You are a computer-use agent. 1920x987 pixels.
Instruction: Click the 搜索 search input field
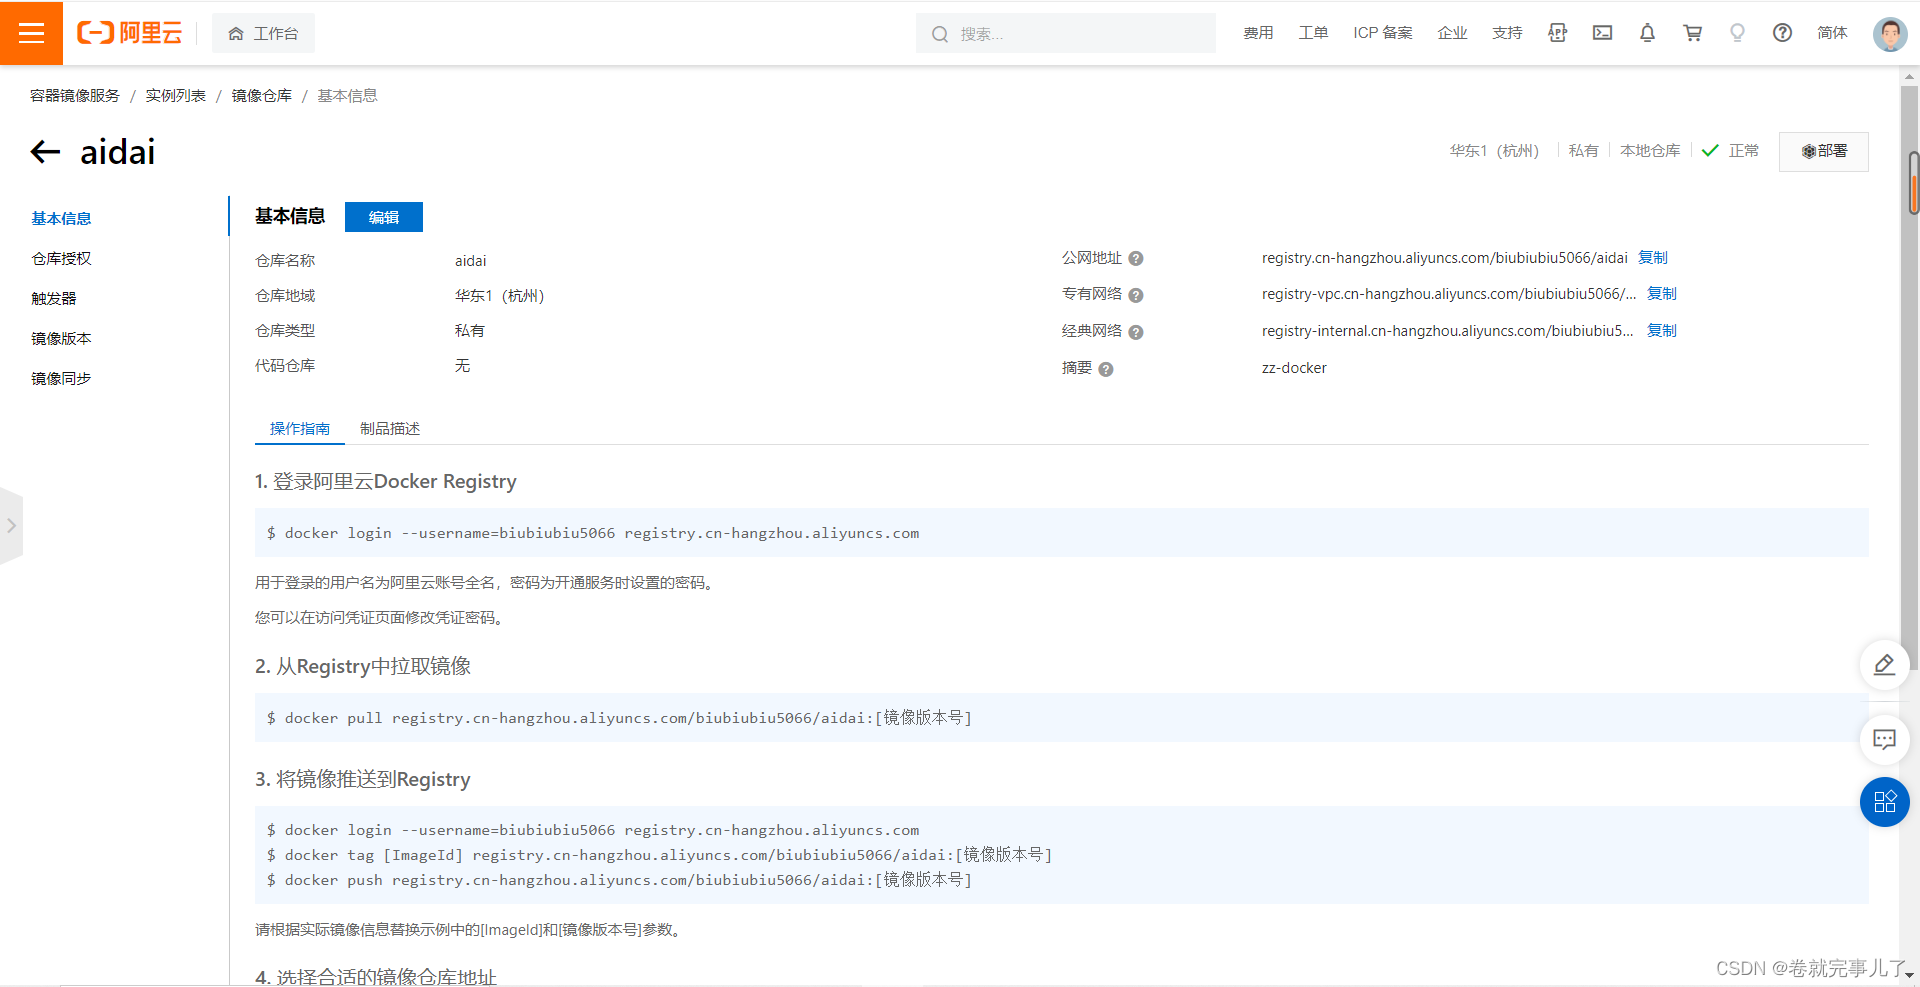point(1065,33)
